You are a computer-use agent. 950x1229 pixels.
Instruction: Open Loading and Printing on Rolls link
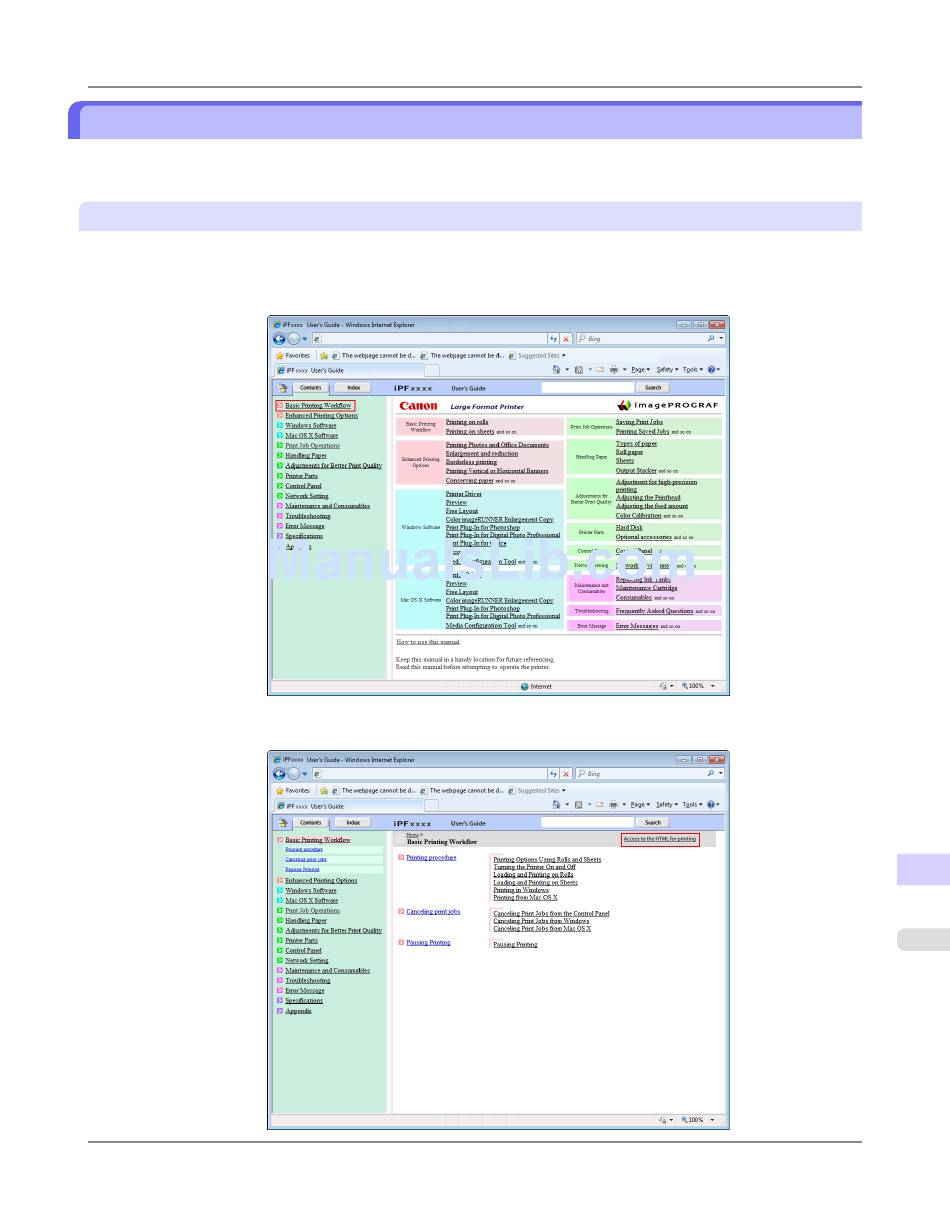533,874
